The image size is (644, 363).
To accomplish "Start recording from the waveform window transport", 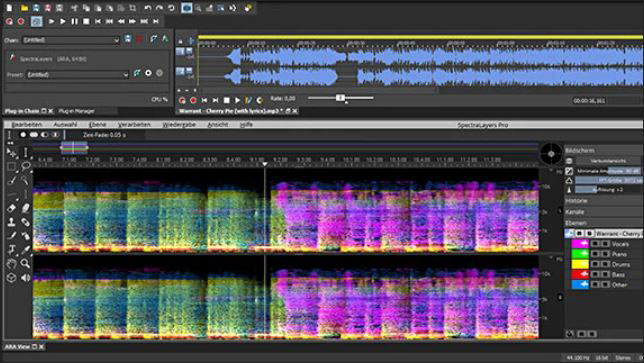I will click(193, 100).
